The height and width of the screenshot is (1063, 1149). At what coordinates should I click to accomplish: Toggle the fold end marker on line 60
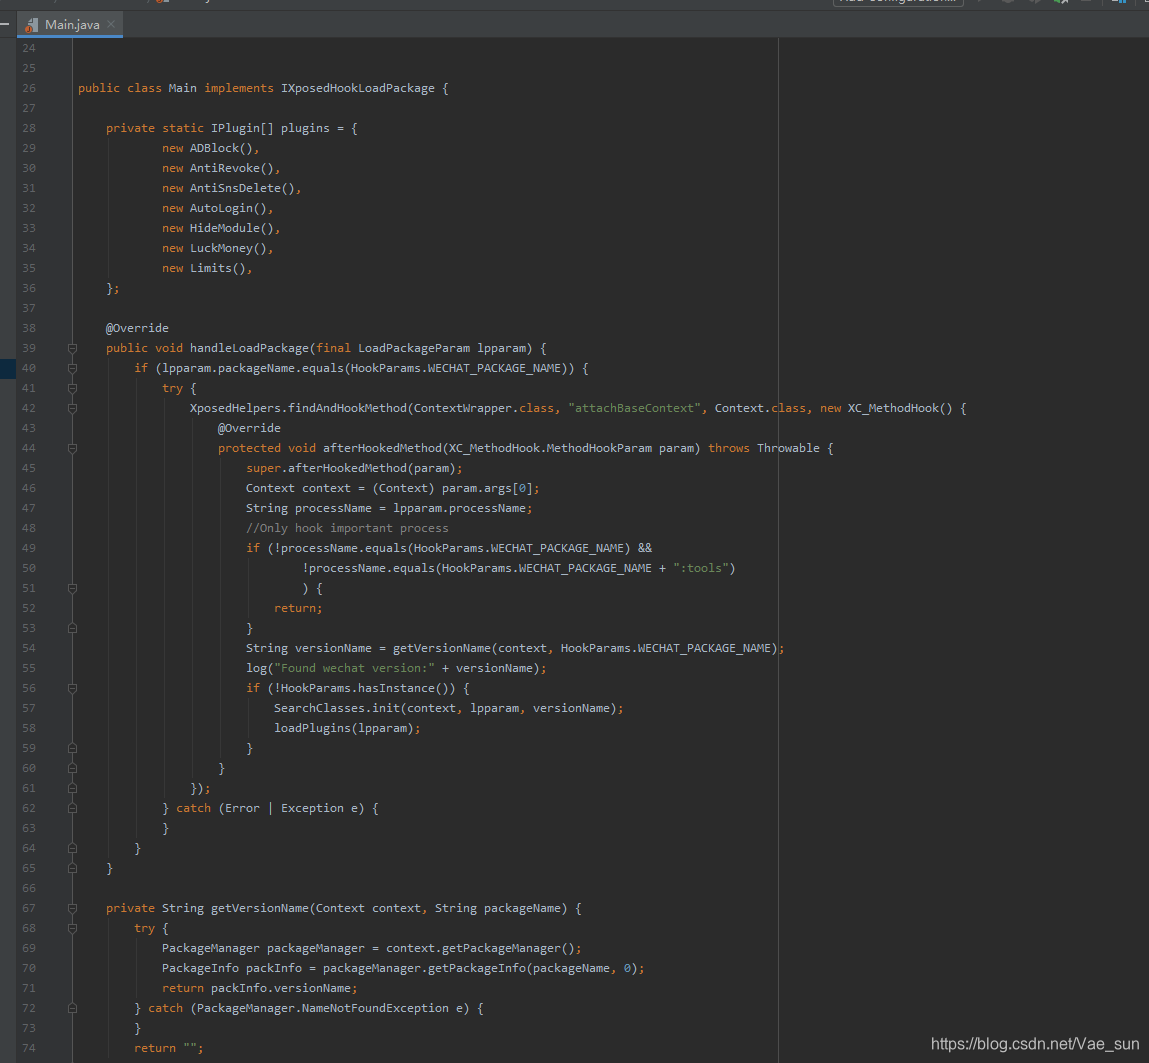pos(73,768)
